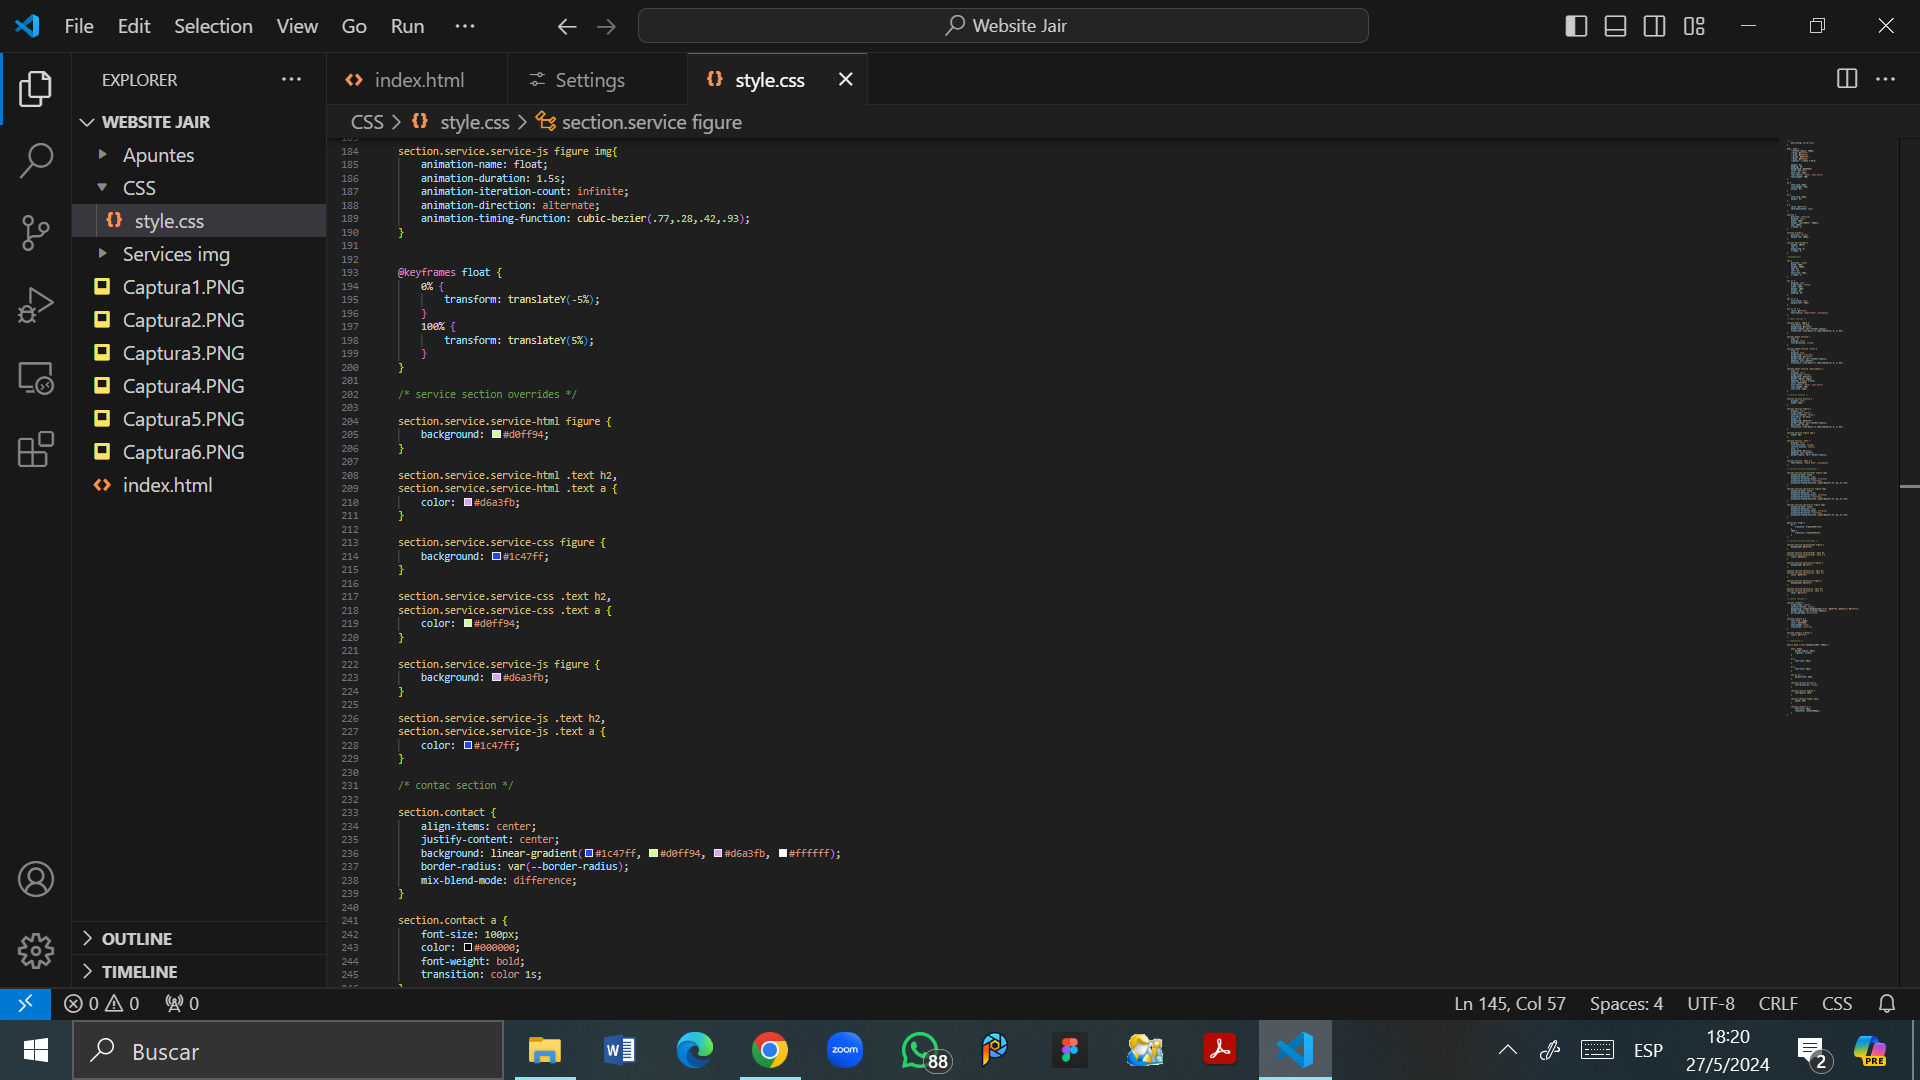Expand the Apuntes folder

[x=158, y=155]
